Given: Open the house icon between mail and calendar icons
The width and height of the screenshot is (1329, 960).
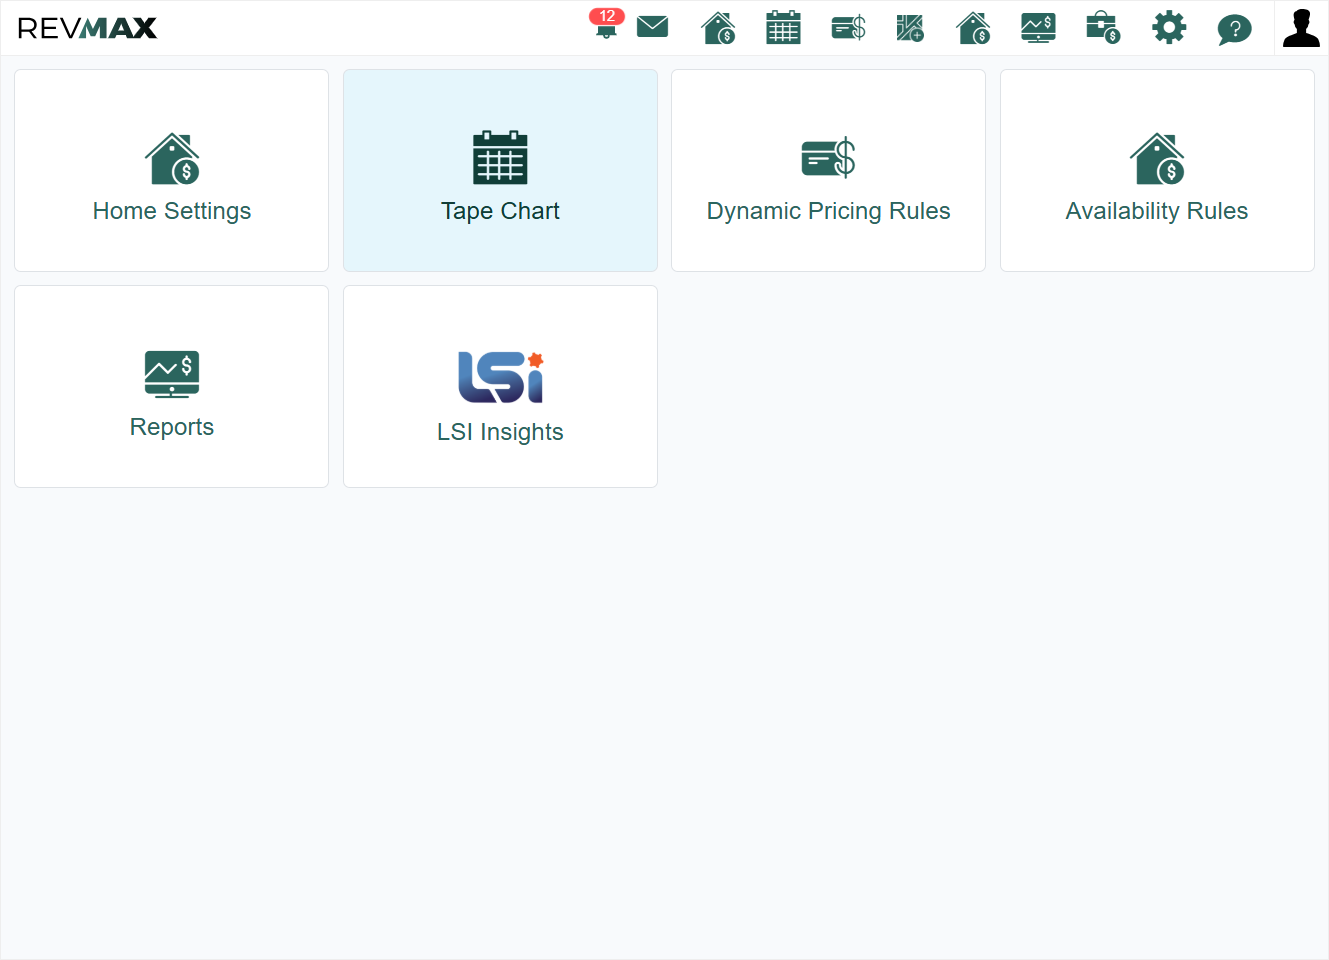Looking at the screenshot, I should point(719,28).
